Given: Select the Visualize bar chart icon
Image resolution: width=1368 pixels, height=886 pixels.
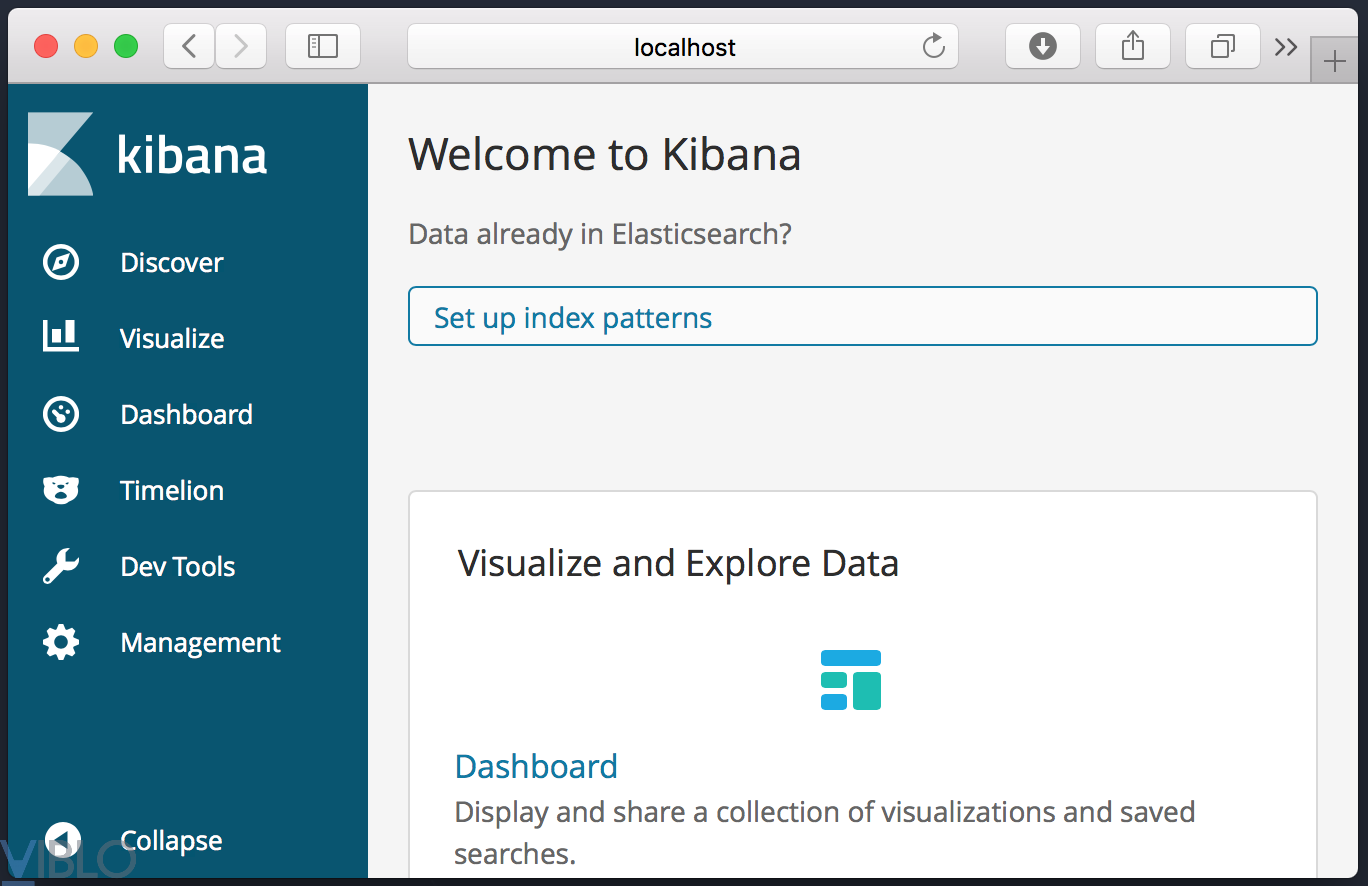Looking at the screenshot, I should [61, 337].
